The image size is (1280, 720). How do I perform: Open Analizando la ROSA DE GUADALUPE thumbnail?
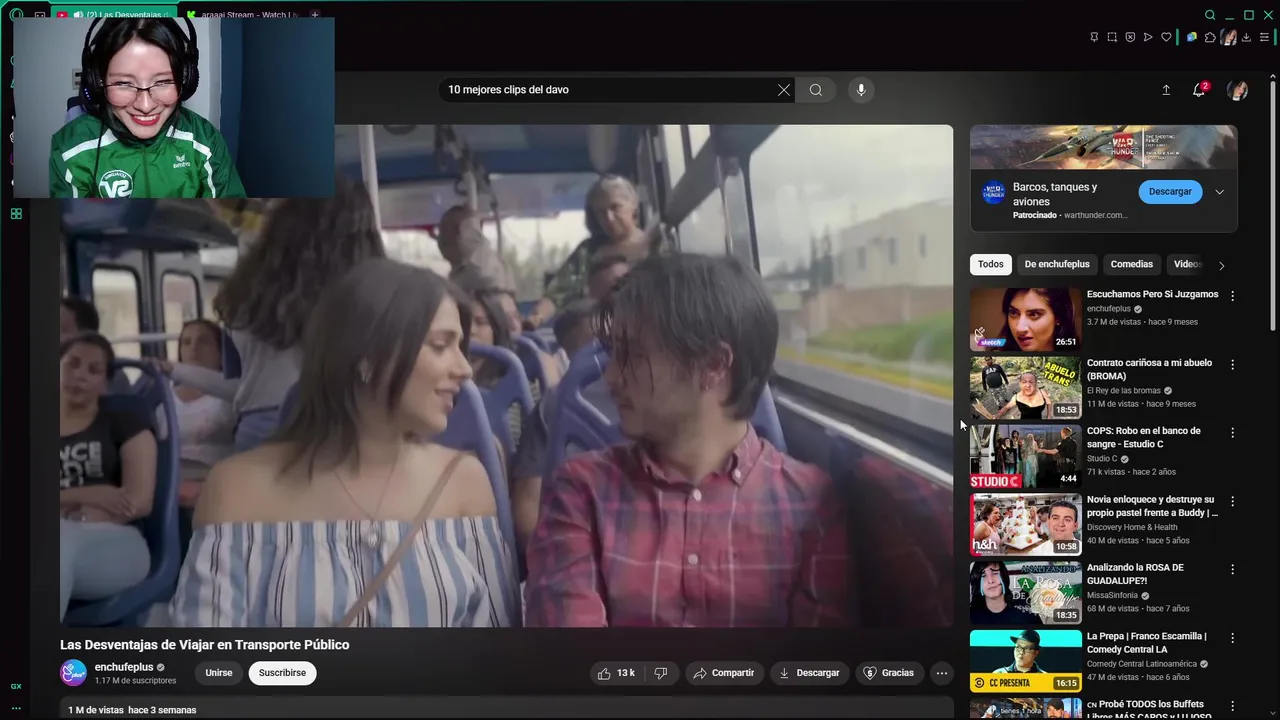coord(1026,592)
